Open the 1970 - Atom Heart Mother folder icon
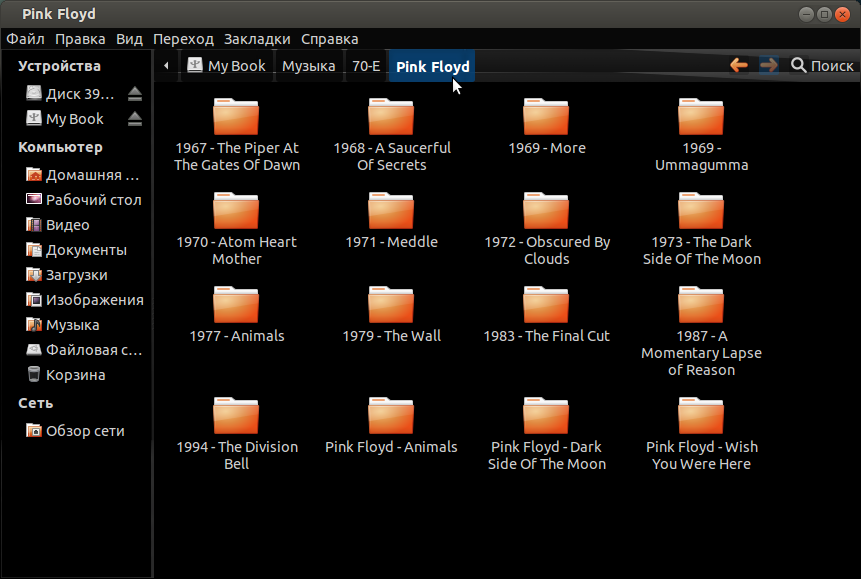 coord(236,210)
